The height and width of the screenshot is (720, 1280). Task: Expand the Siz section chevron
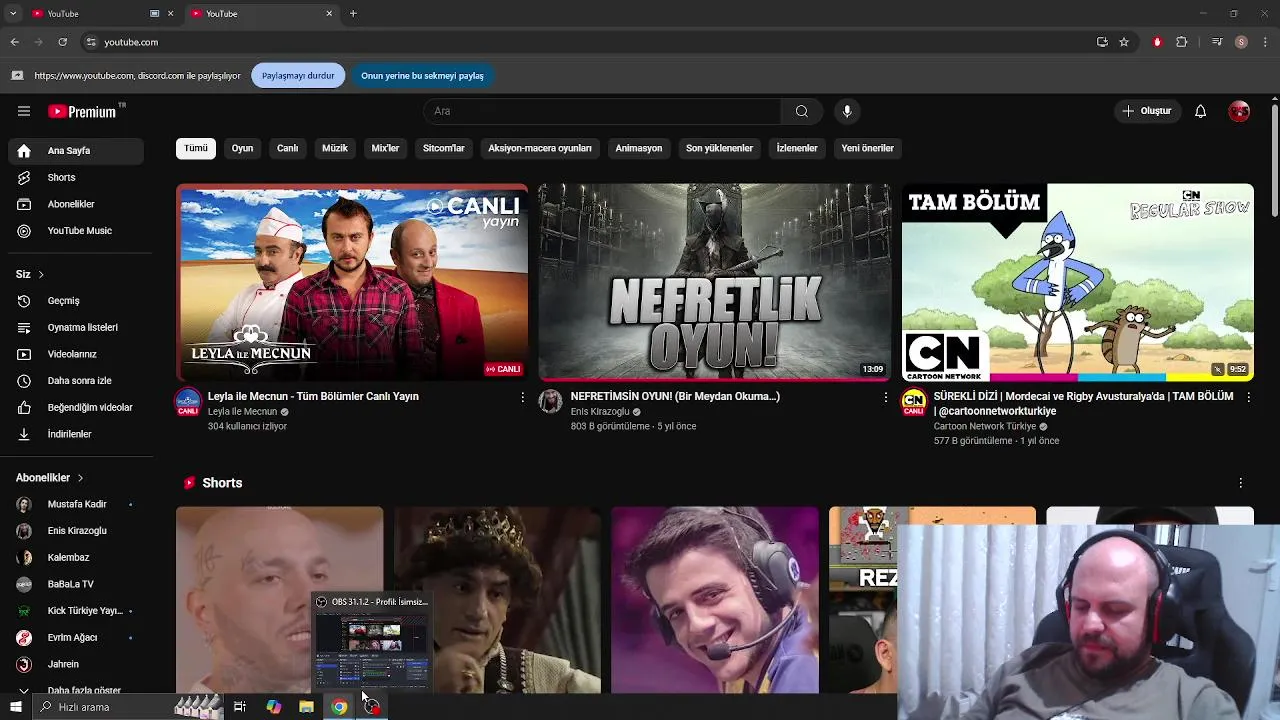41,274
